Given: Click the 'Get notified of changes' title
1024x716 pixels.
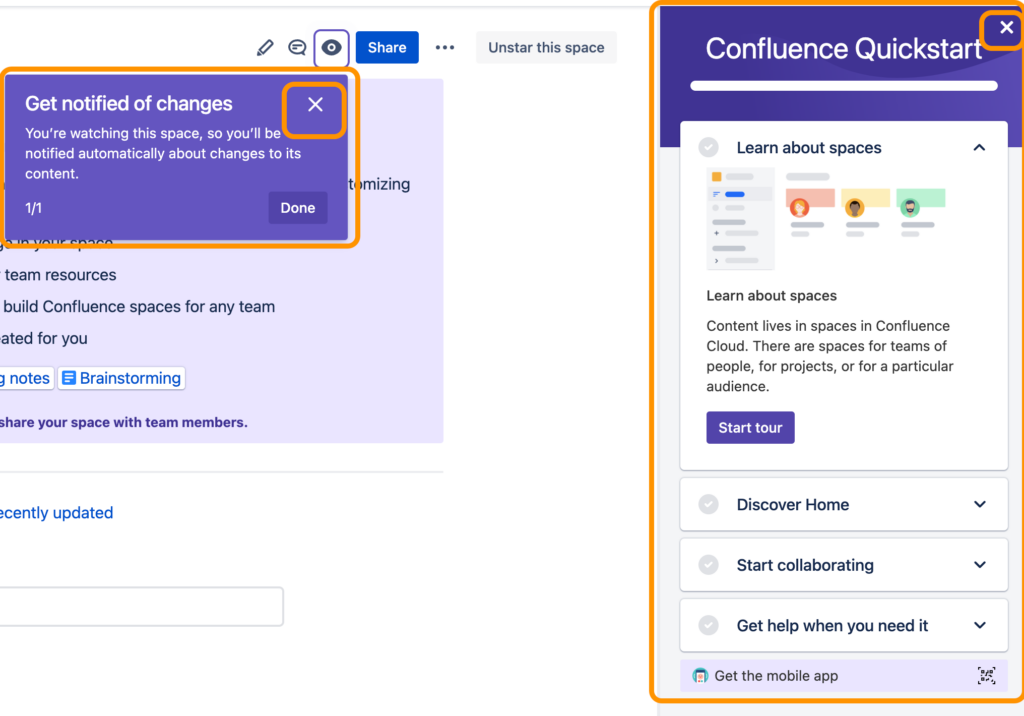Looking at the screenshot, I should coord(129,103).
